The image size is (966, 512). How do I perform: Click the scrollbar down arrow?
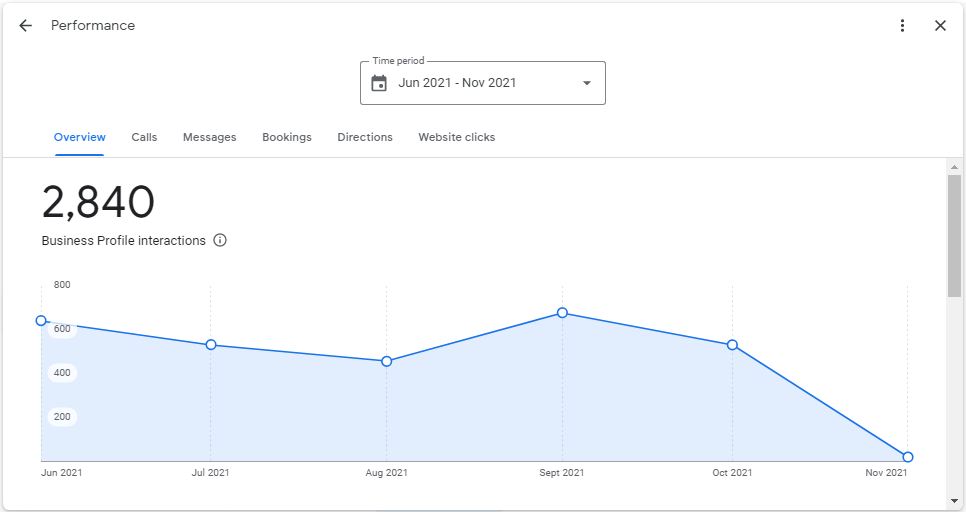[x=955, y=500]
